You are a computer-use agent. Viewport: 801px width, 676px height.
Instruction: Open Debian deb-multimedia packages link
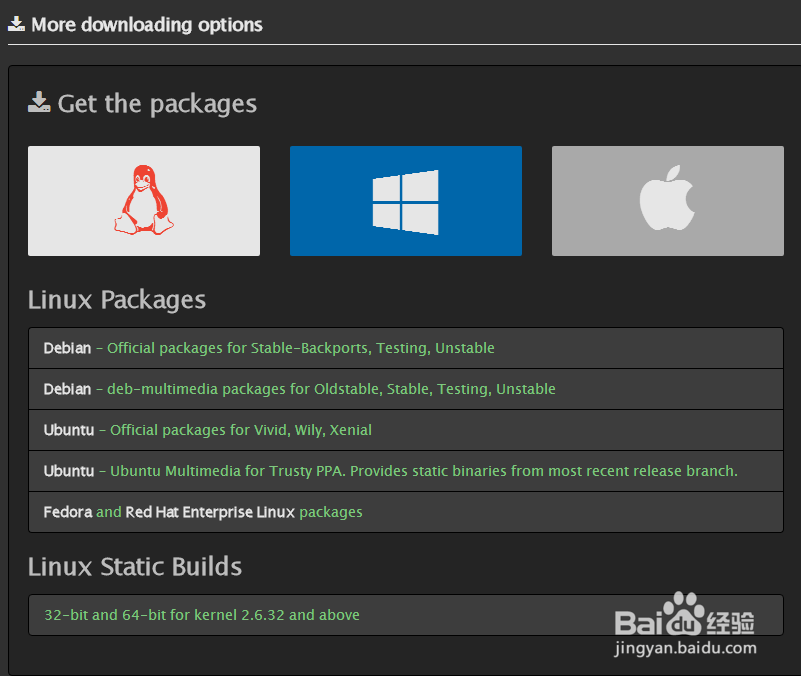coord(406,389)
